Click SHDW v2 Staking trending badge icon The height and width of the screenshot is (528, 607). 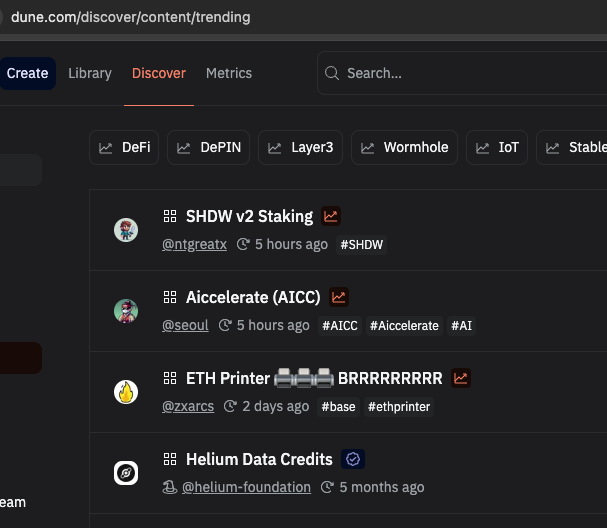pyautogui.click(x=331, y=216)
